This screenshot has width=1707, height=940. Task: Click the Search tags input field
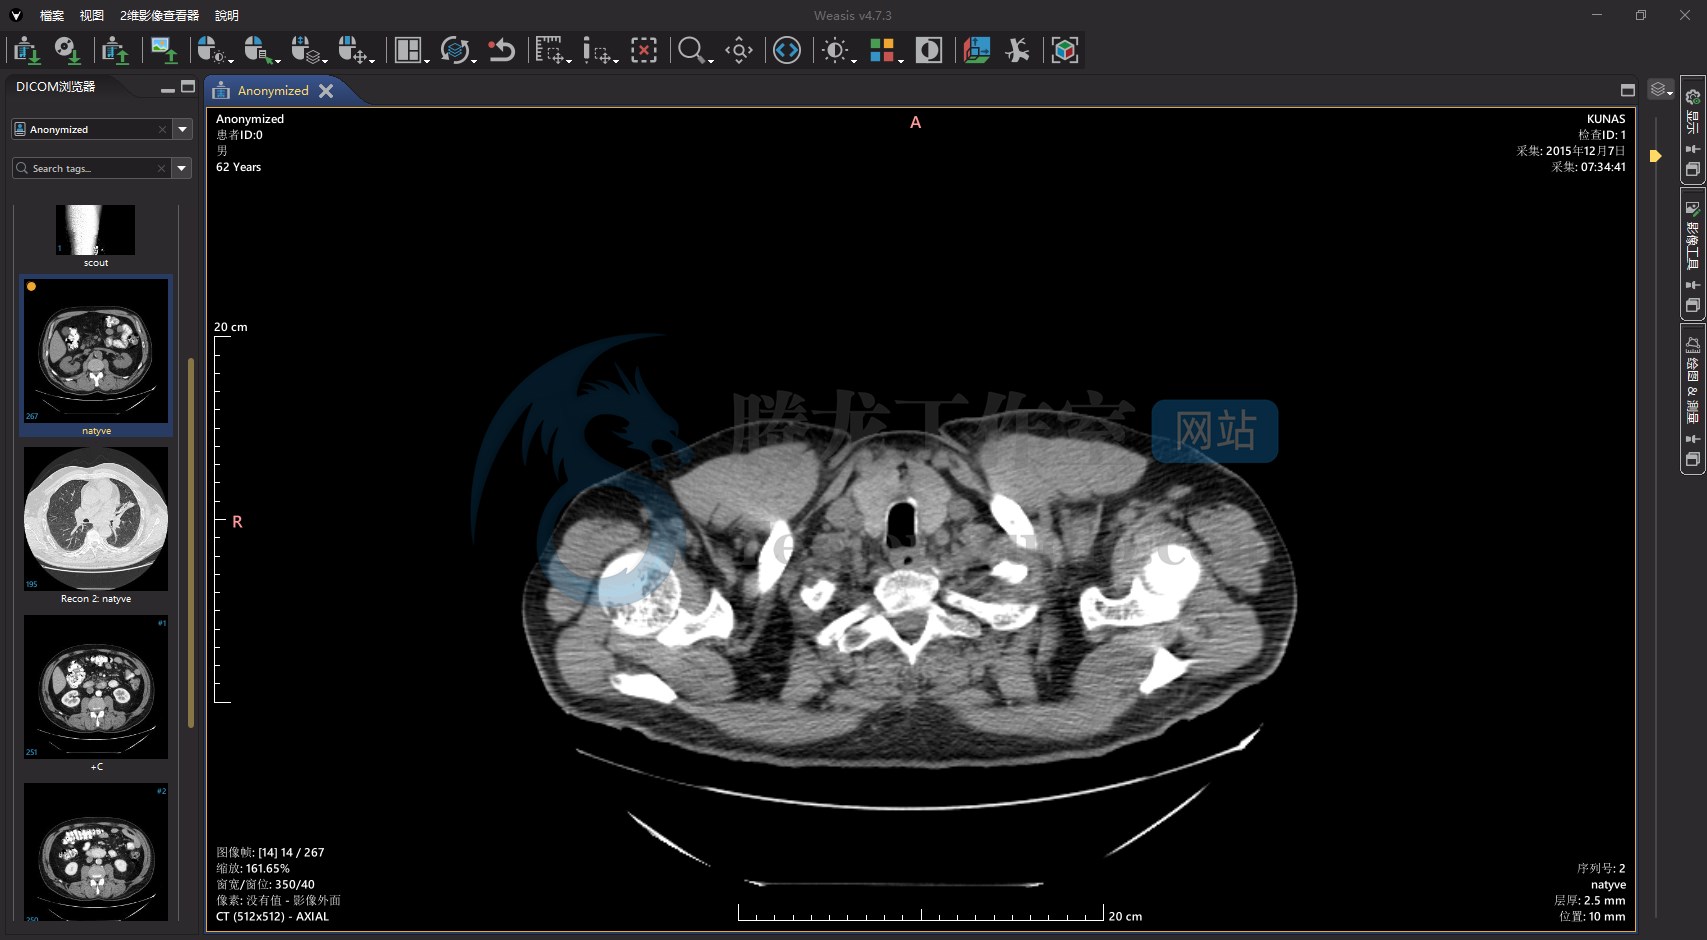[91, 168]
